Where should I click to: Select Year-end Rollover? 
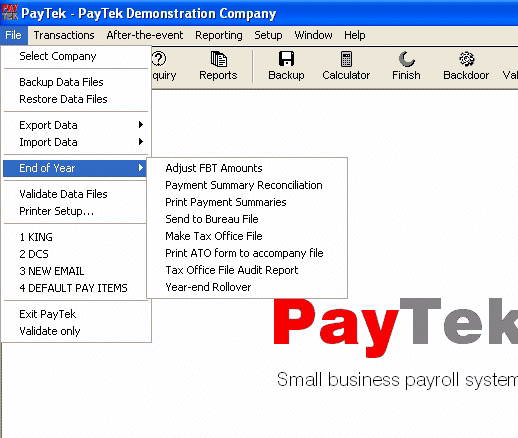208,287
